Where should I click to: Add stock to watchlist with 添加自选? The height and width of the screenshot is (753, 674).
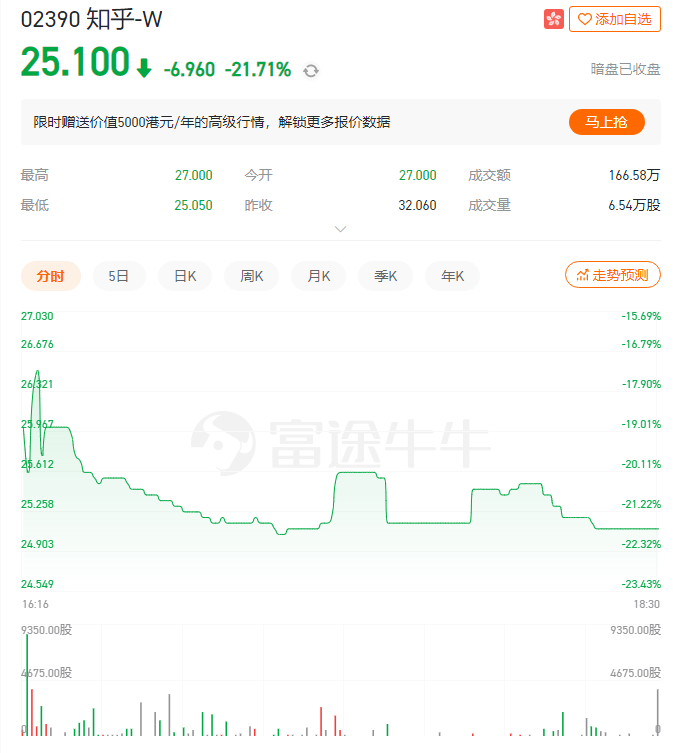614,19
